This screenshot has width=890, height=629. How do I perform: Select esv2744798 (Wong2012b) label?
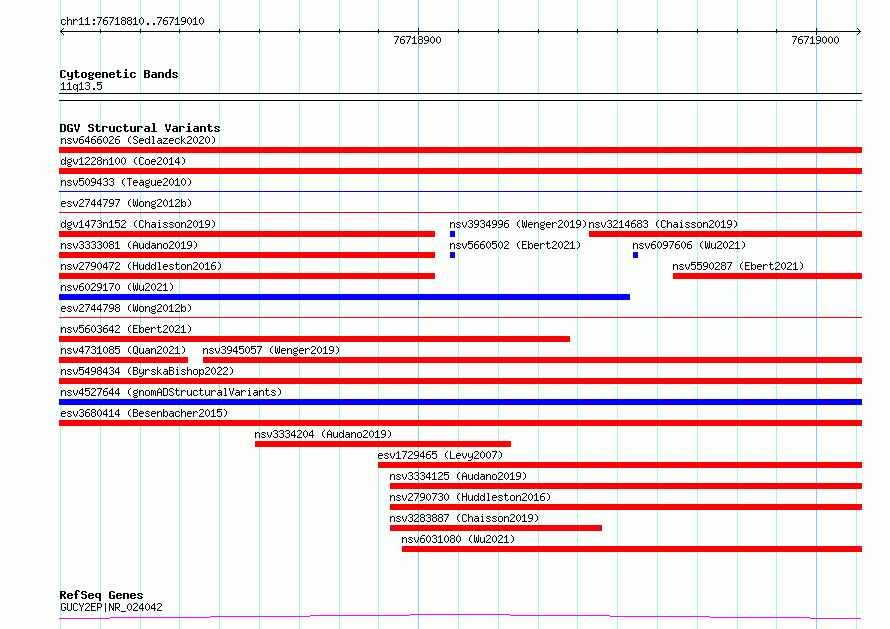[x=126, y=308]
